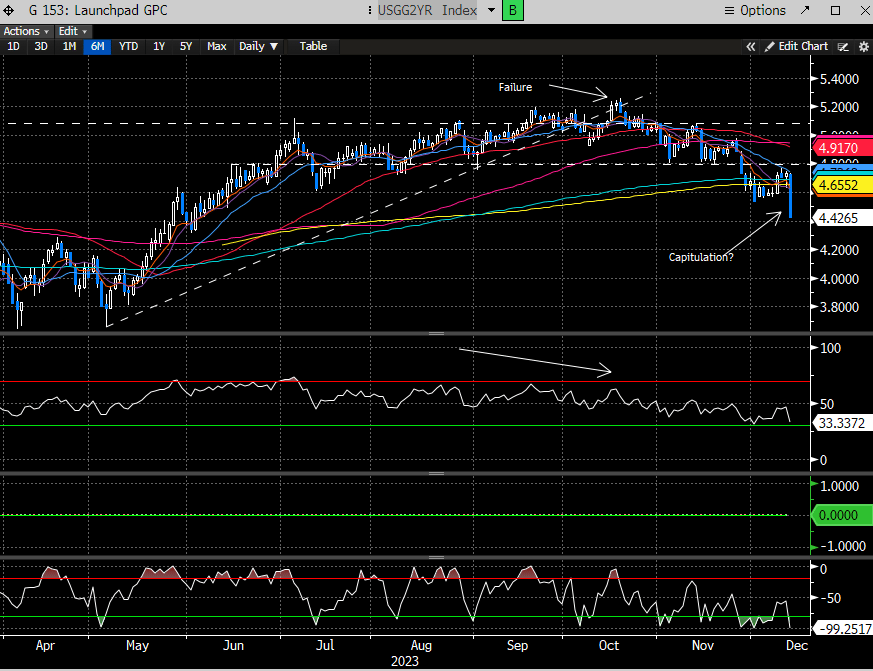Select the 1D time range
Image resolution: width=873 pixels, height=671 pixels.
[14, 46]
